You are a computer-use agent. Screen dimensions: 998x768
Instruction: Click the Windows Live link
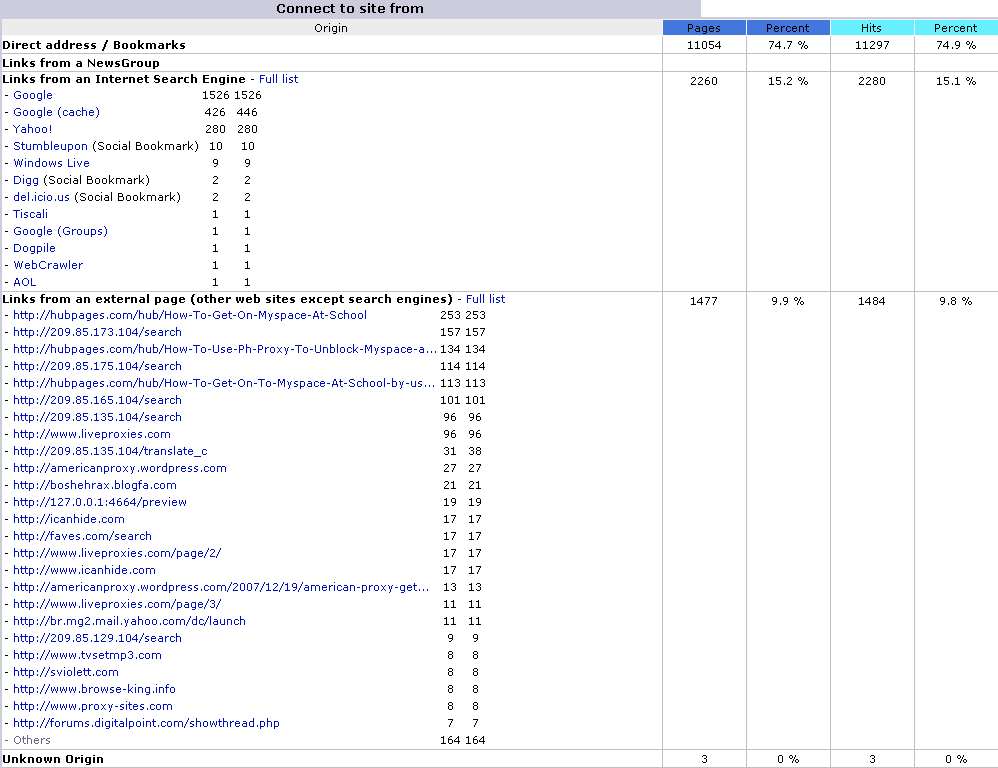point(51,163)
